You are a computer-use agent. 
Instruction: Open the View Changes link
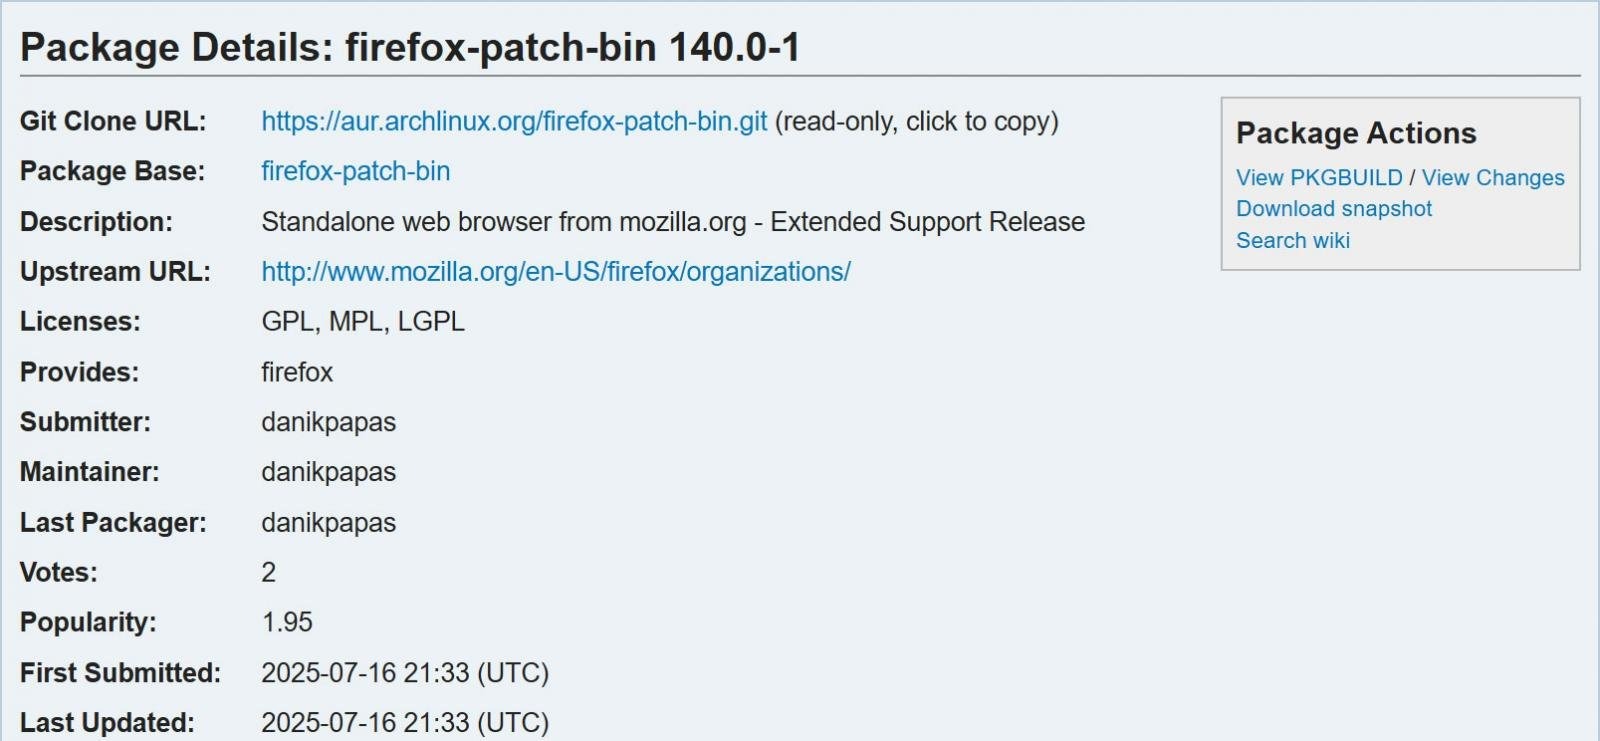[1493, 178]
